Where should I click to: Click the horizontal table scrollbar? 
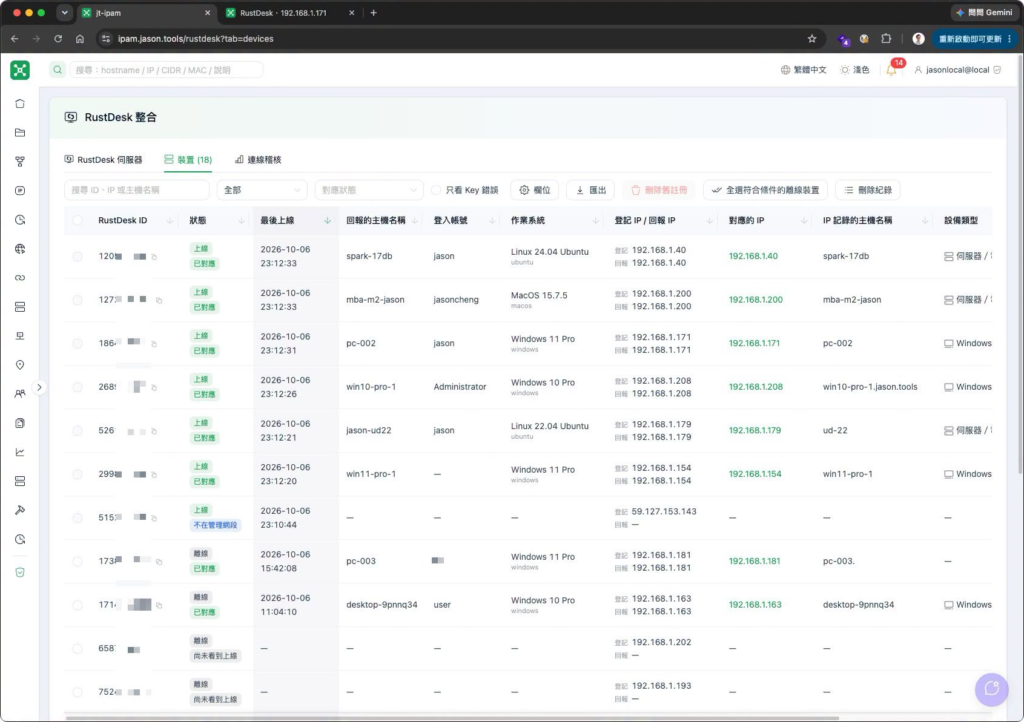click(452, 717)
